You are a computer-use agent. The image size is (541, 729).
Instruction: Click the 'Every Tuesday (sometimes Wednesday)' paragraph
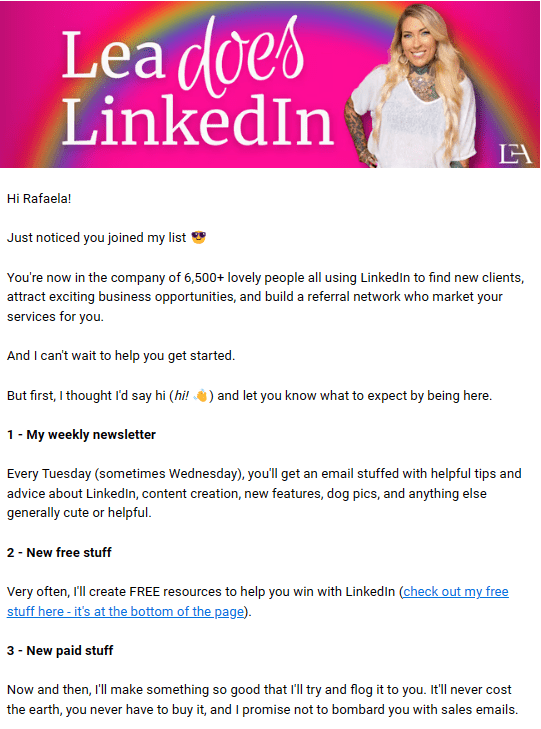(x=264, y=493)
